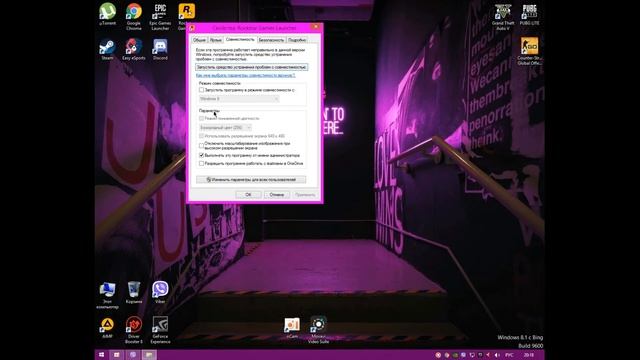Image resolution: width=640 pixels, height=360 pixels.
Task: Select the Этот компьютер desktop icon
Action: (107, 295)
